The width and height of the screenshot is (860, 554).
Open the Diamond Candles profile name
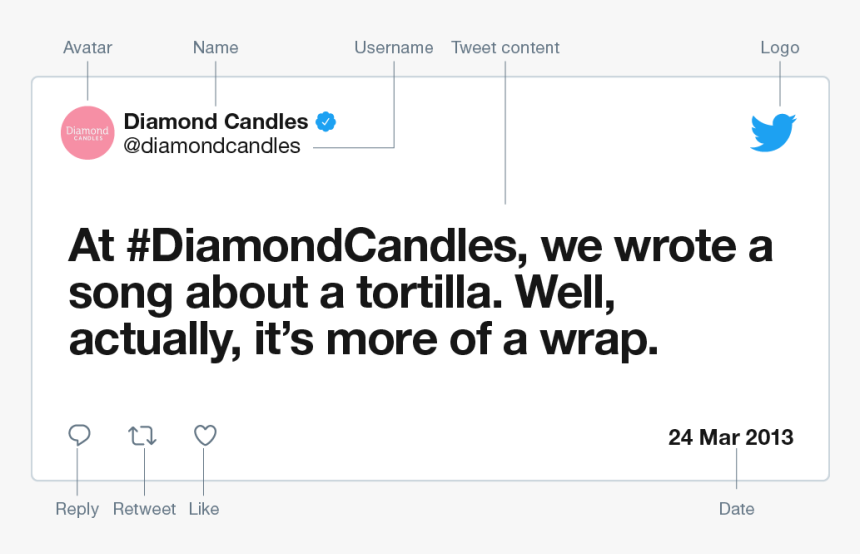216,122
